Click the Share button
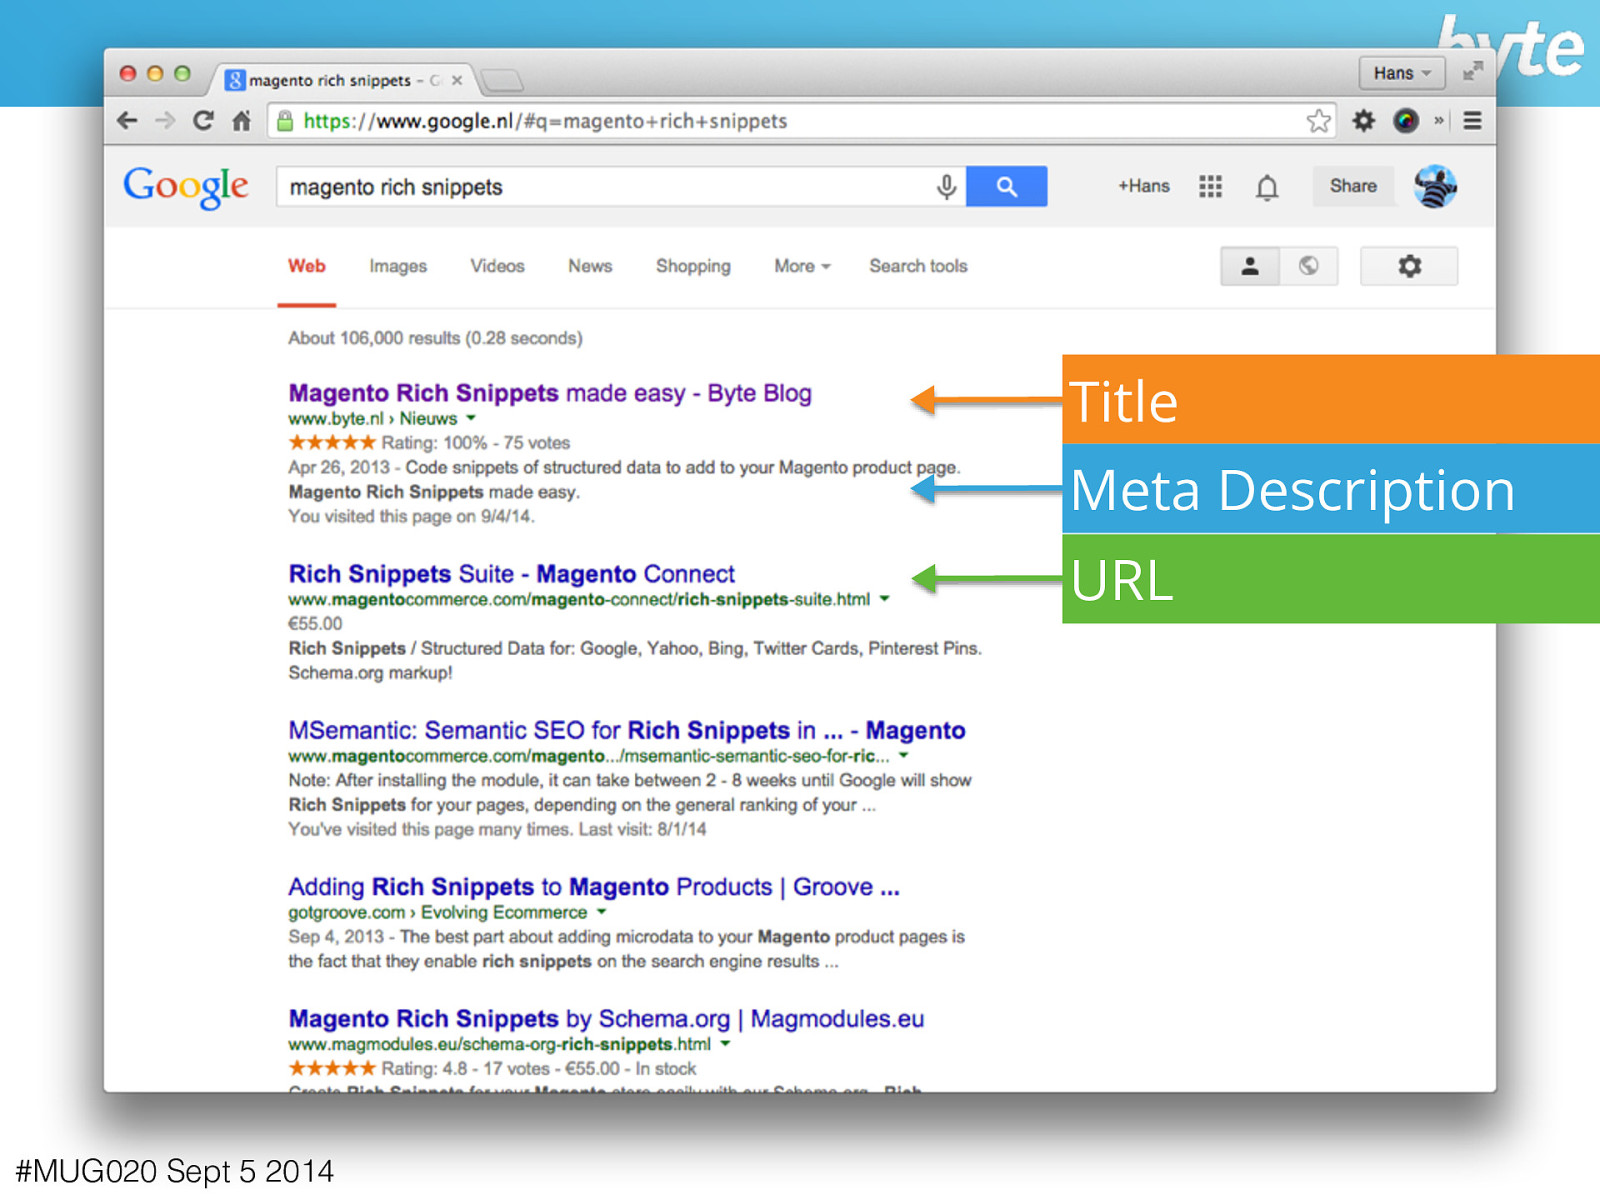 [x=1353, y=186]
